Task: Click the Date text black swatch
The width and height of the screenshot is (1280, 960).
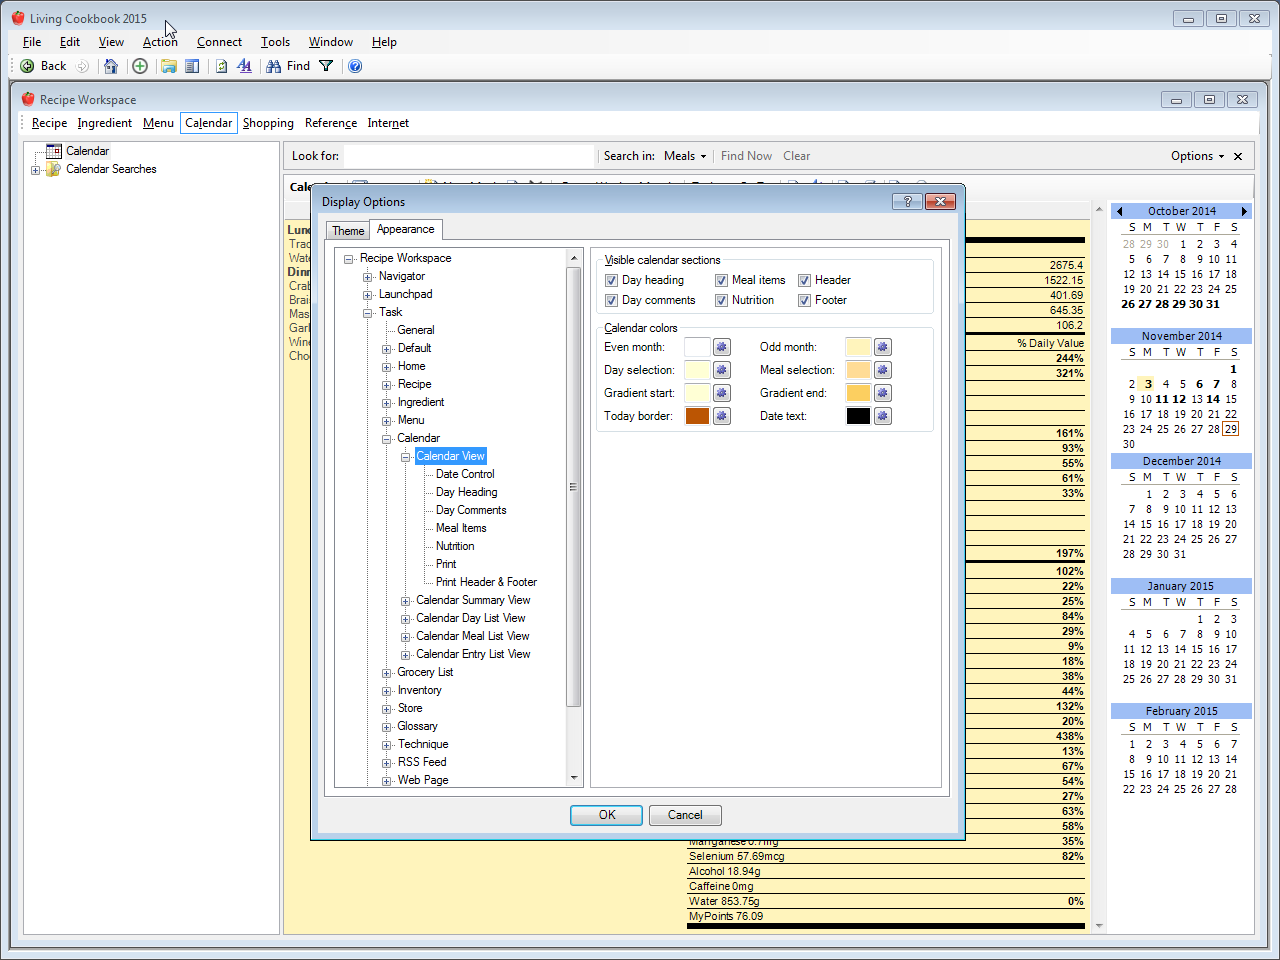Action: pyautogui.click(x=858, y=416)
